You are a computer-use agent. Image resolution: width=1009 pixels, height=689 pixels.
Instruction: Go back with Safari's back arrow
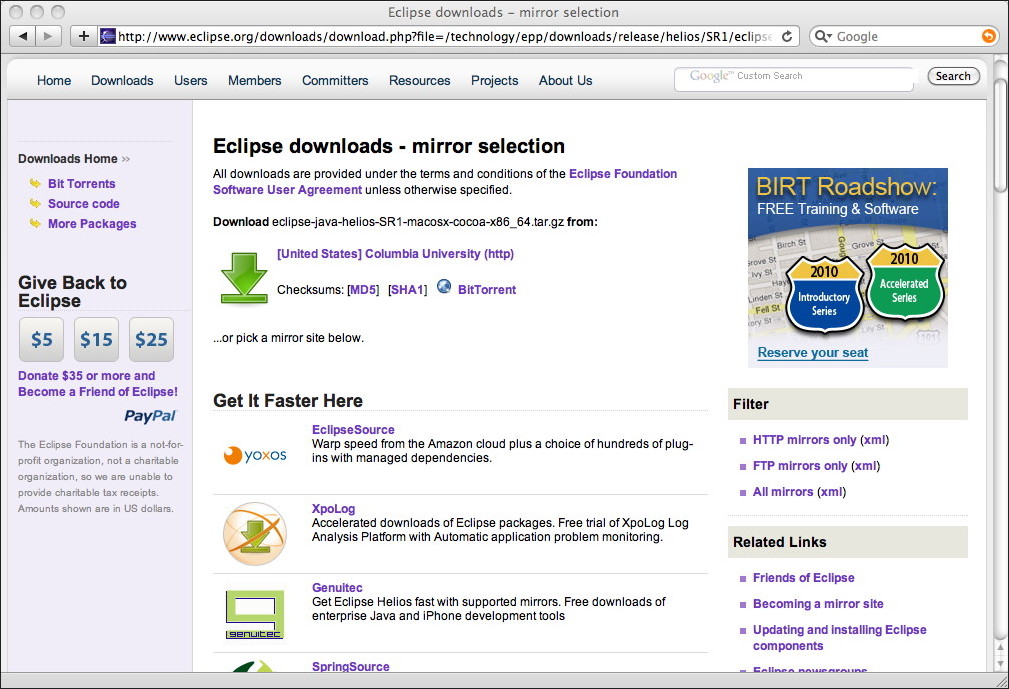click(23, 37)
